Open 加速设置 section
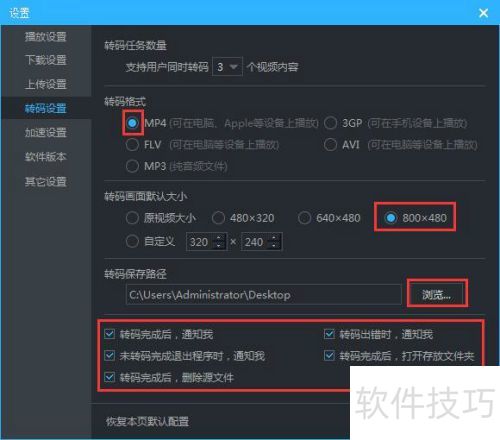The width and height of the screenshot is (500, 440). (46, 132)
